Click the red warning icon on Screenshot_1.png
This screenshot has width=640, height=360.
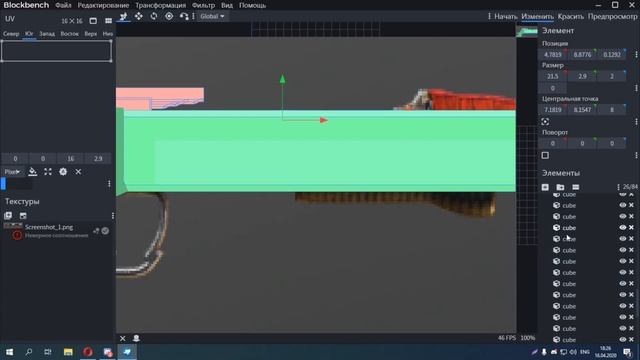pos(17,235)
